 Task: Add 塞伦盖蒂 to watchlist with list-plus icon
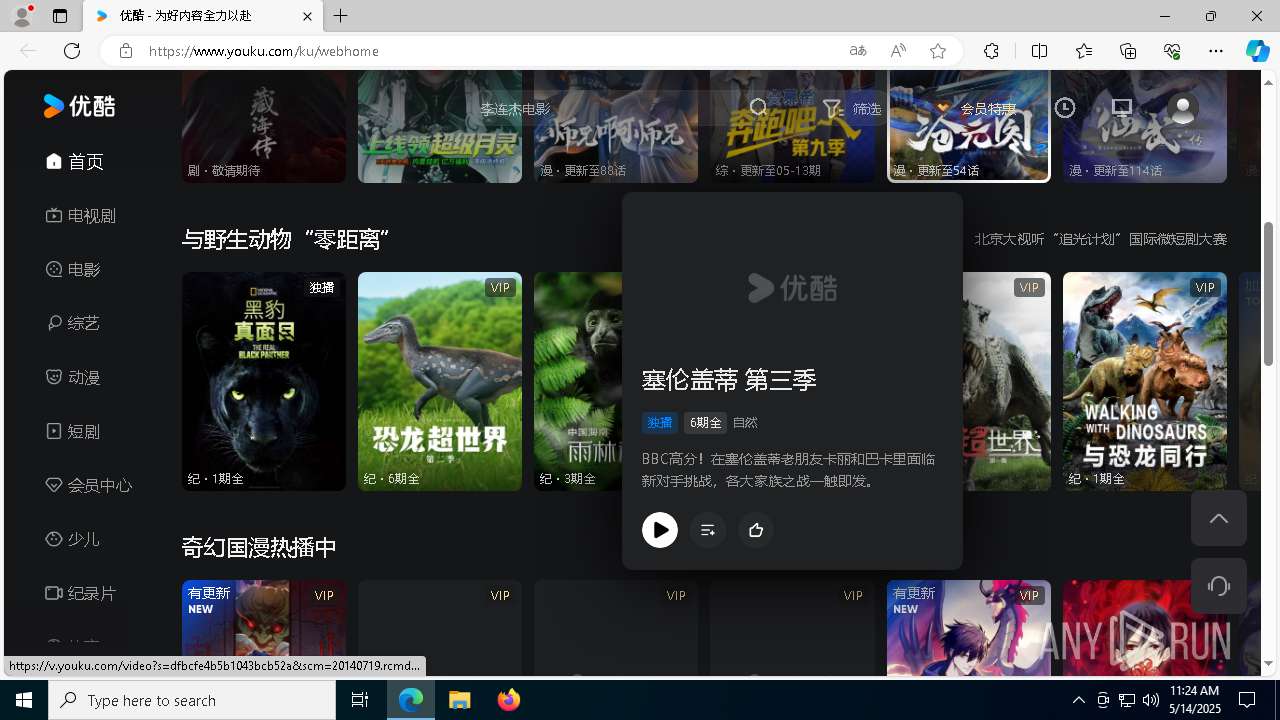[x=708, y=530]
